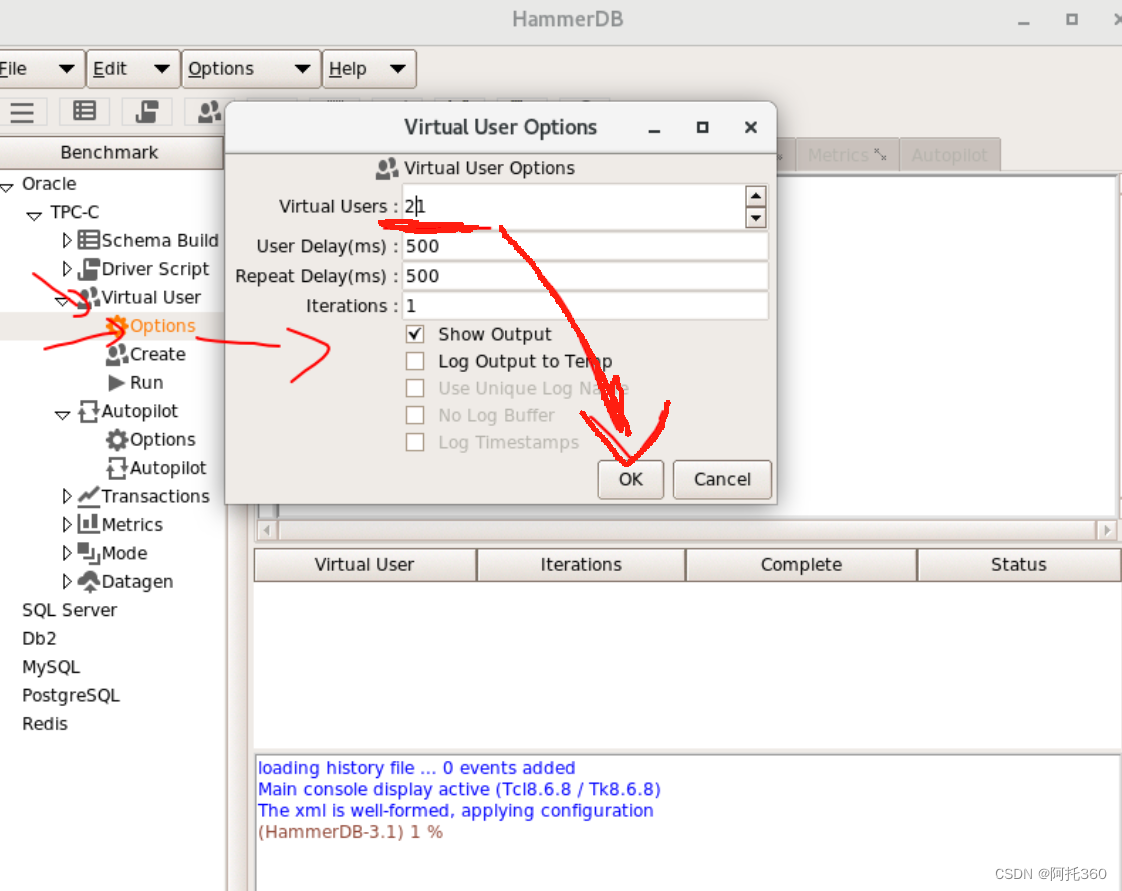1122x891 pixels.
Task: Click the Status column header
Action: (x=1019, y=565)
